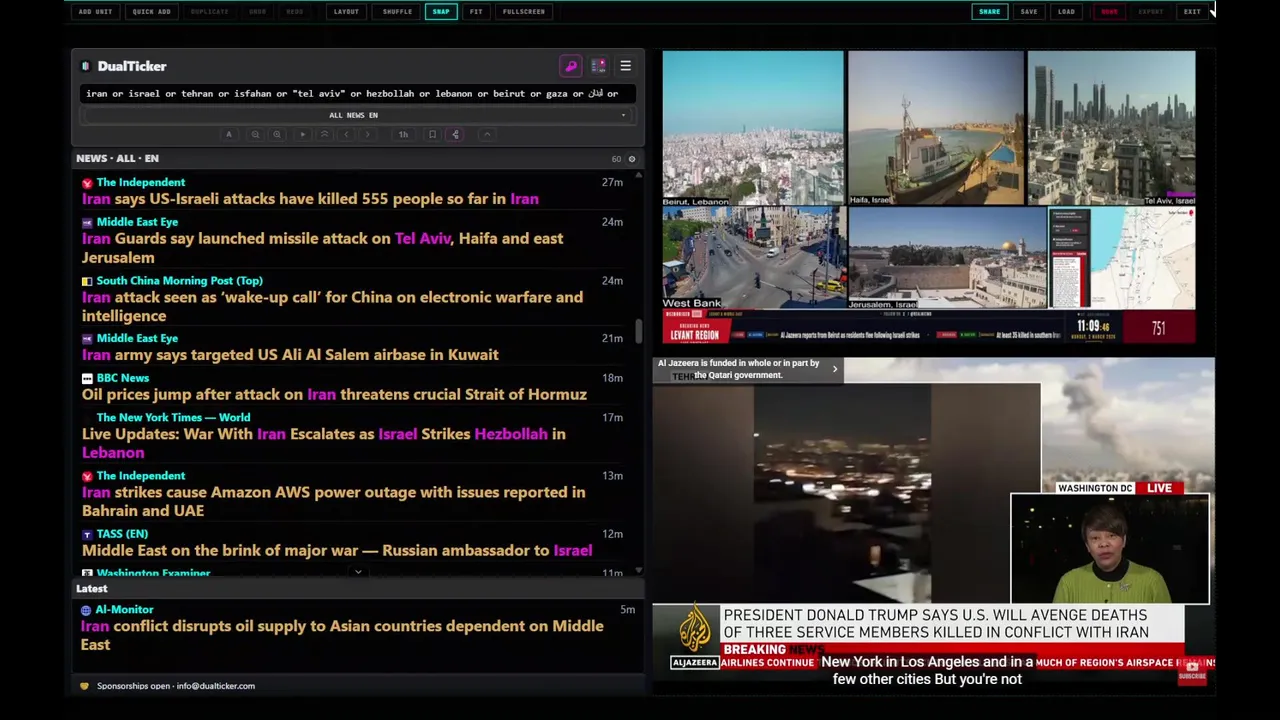The image size is (1280, 720).
Task: Click the magenta key icon in DualTicker header
Action: click(571, 66)
